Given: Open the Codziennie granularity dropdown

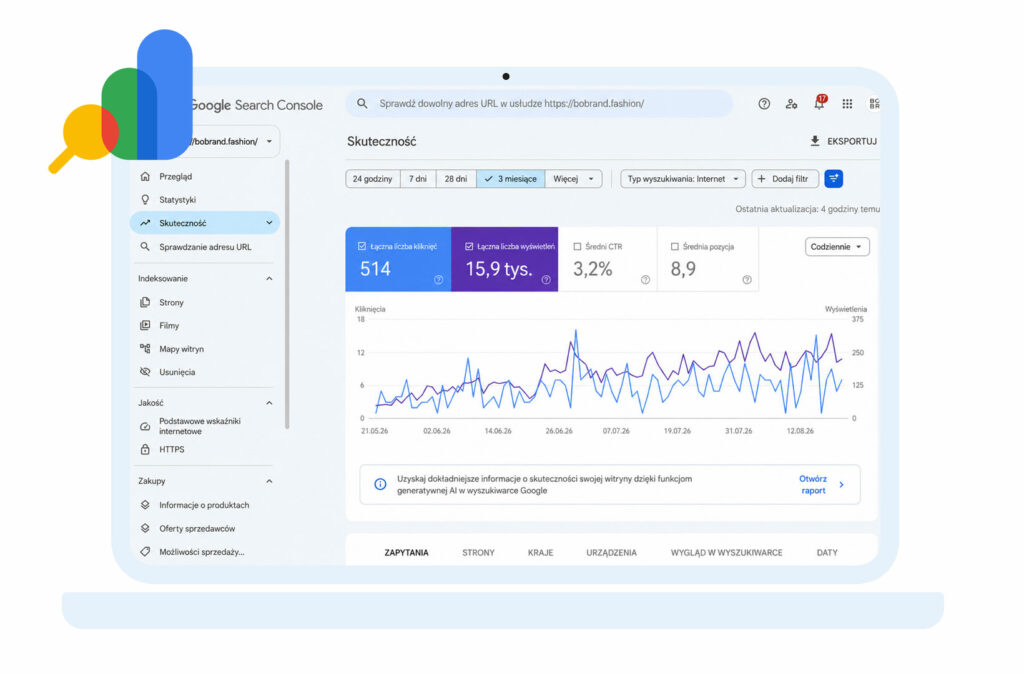Looking at the screenshot, I should click(x=837, y=246).
